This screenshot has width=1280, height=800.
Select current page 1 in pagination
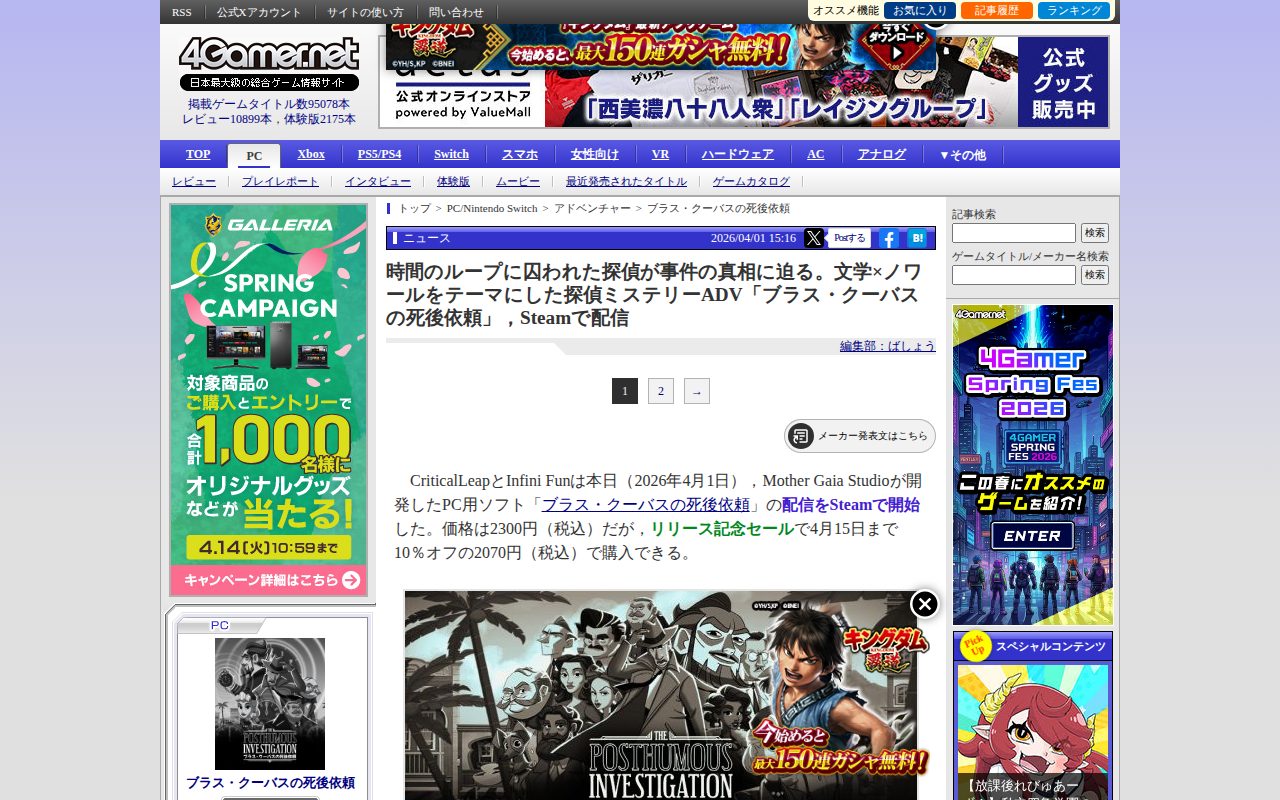click(x=625, y=391)
